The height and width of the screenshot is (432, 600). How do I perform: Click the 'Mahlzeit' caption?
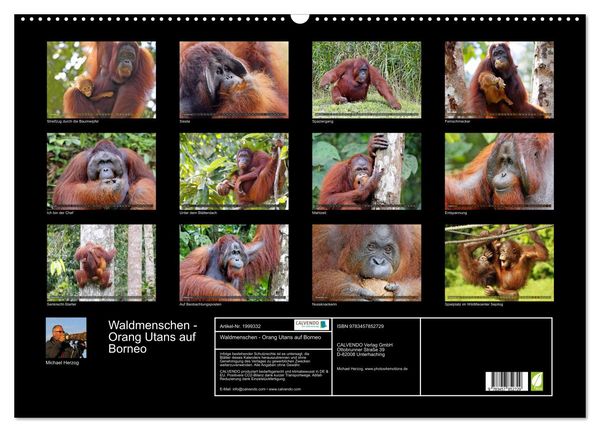point(319,213)
